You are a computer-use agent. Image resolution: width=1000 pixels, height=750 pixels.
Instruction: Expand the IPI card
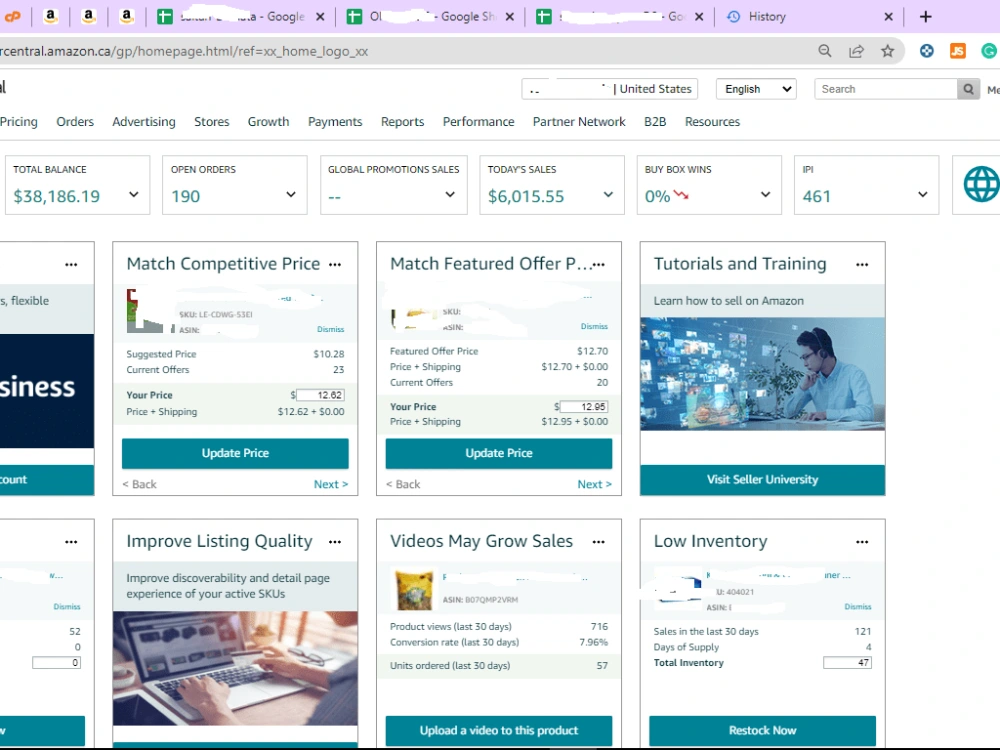point(923,195)
